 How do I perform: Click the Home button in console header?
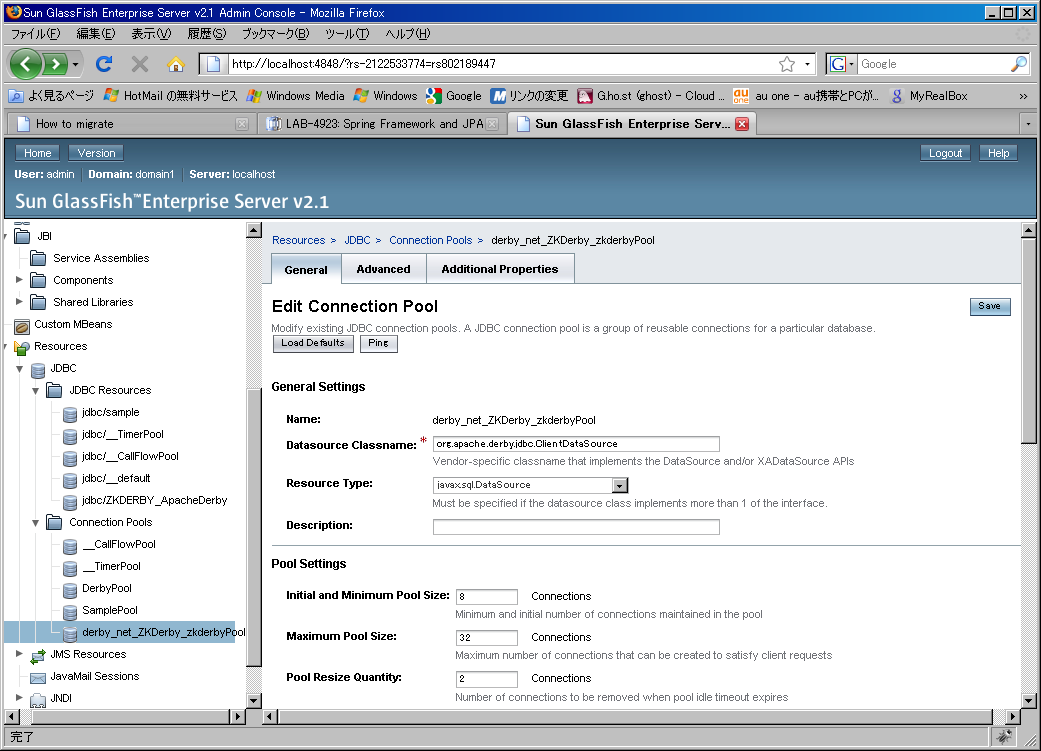tap(37, 153)
